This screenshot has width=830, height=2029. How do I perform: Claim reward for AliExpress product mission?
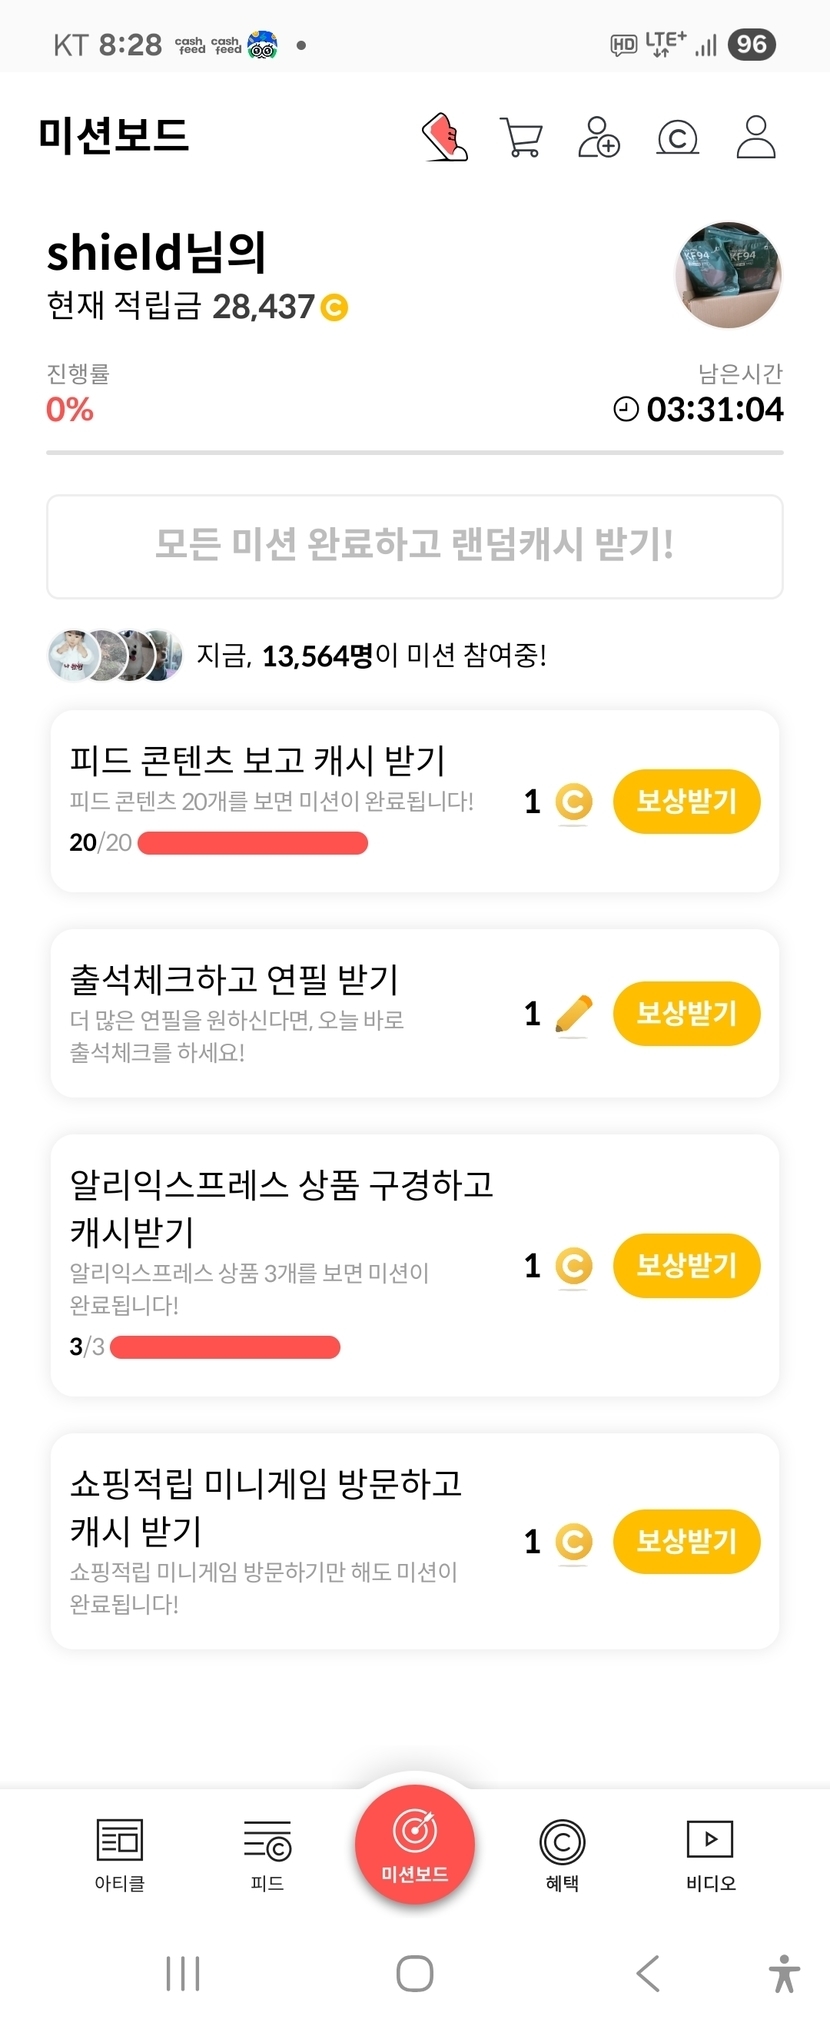686,1265
